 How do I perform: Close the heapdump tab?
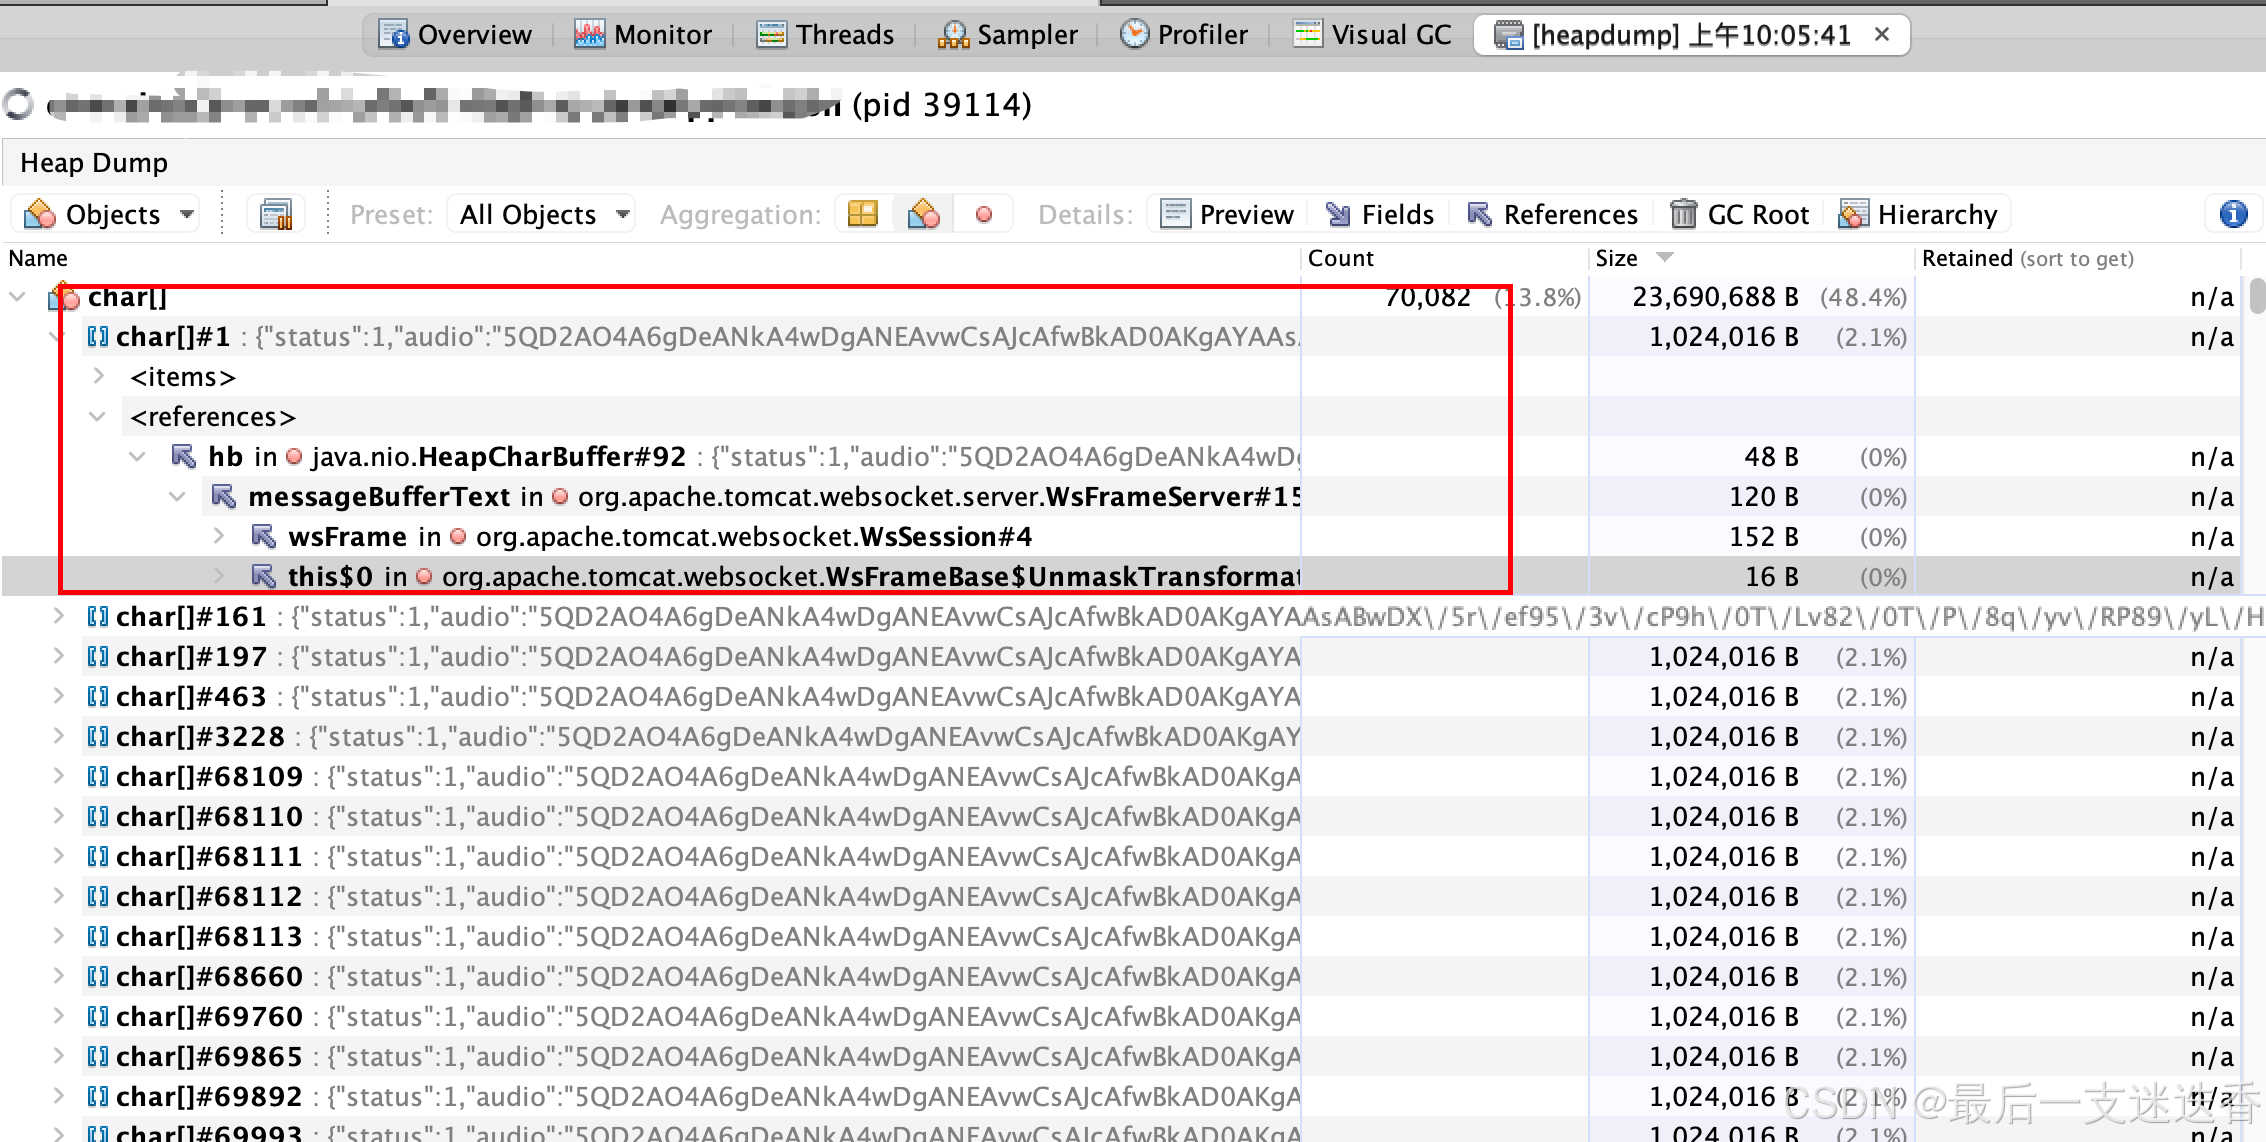coord(1882,35)
